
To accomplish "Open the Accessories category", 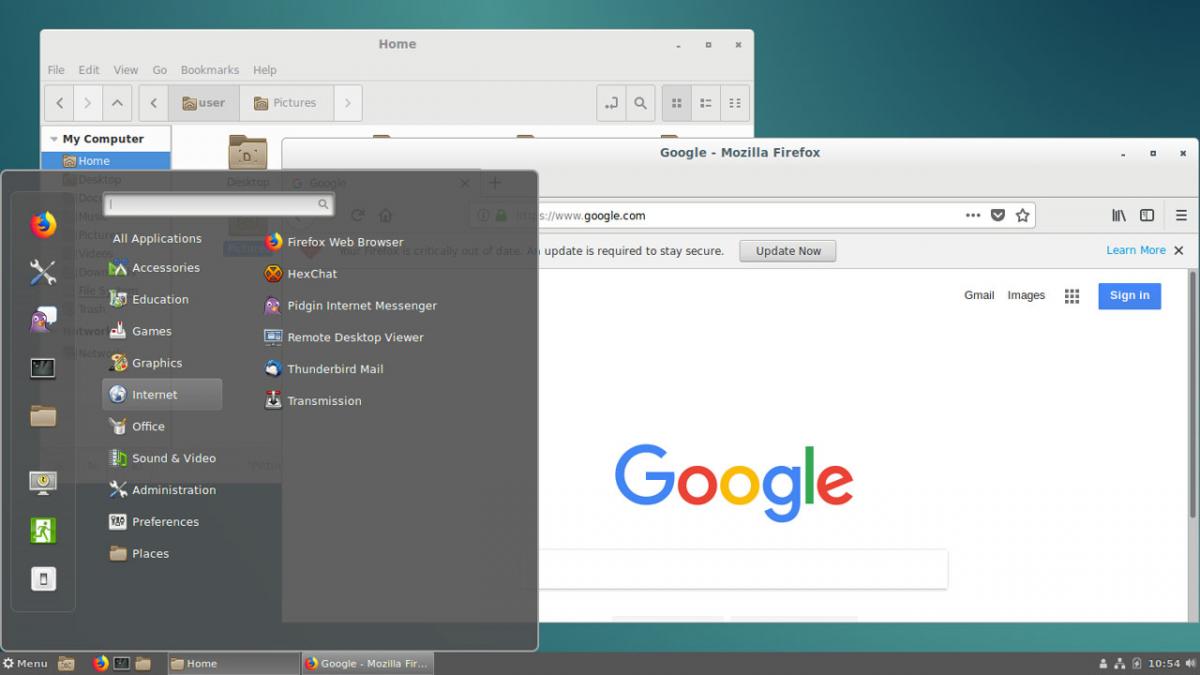I will click(162, 268).
